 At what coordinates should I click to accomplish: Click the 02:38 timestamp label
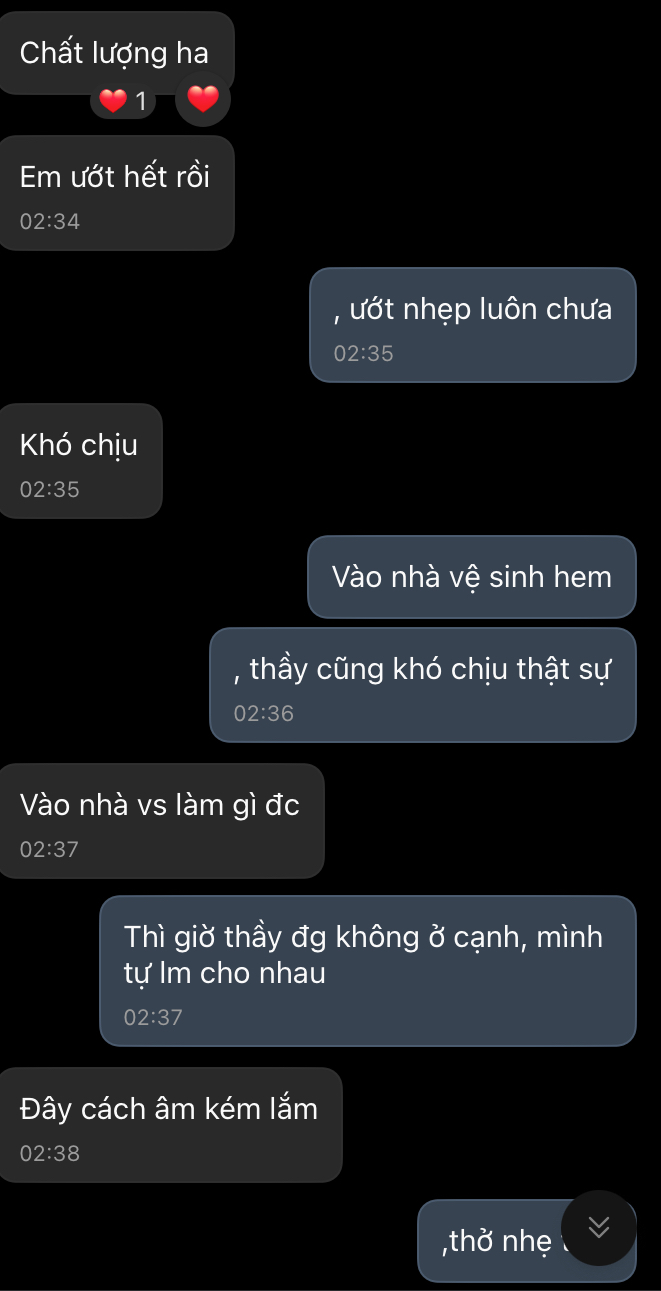pos(50,1153)
